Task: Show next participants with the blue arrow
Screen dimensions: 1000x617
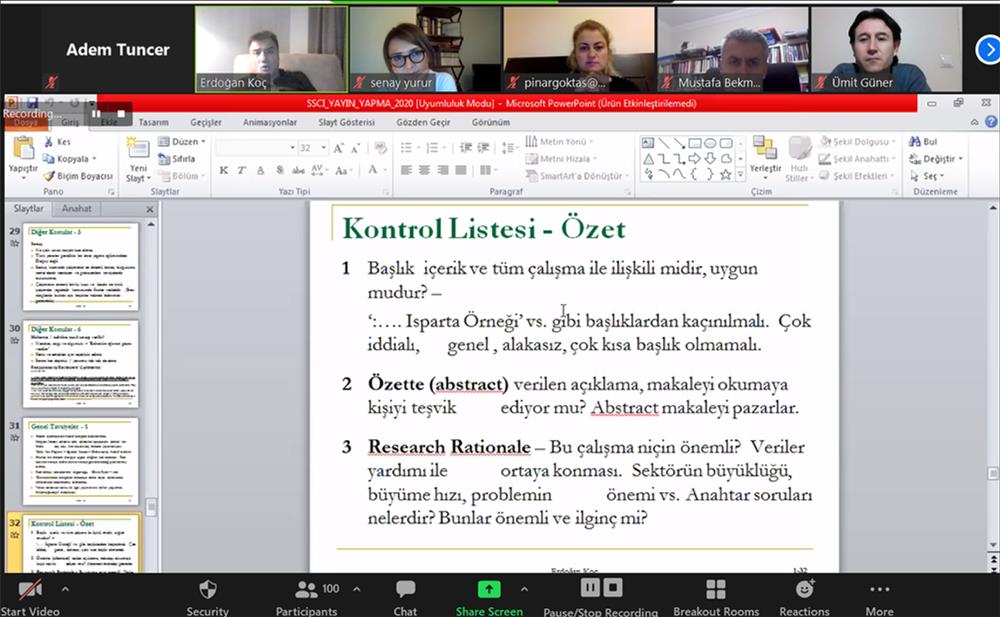Action: coord(988,50)
